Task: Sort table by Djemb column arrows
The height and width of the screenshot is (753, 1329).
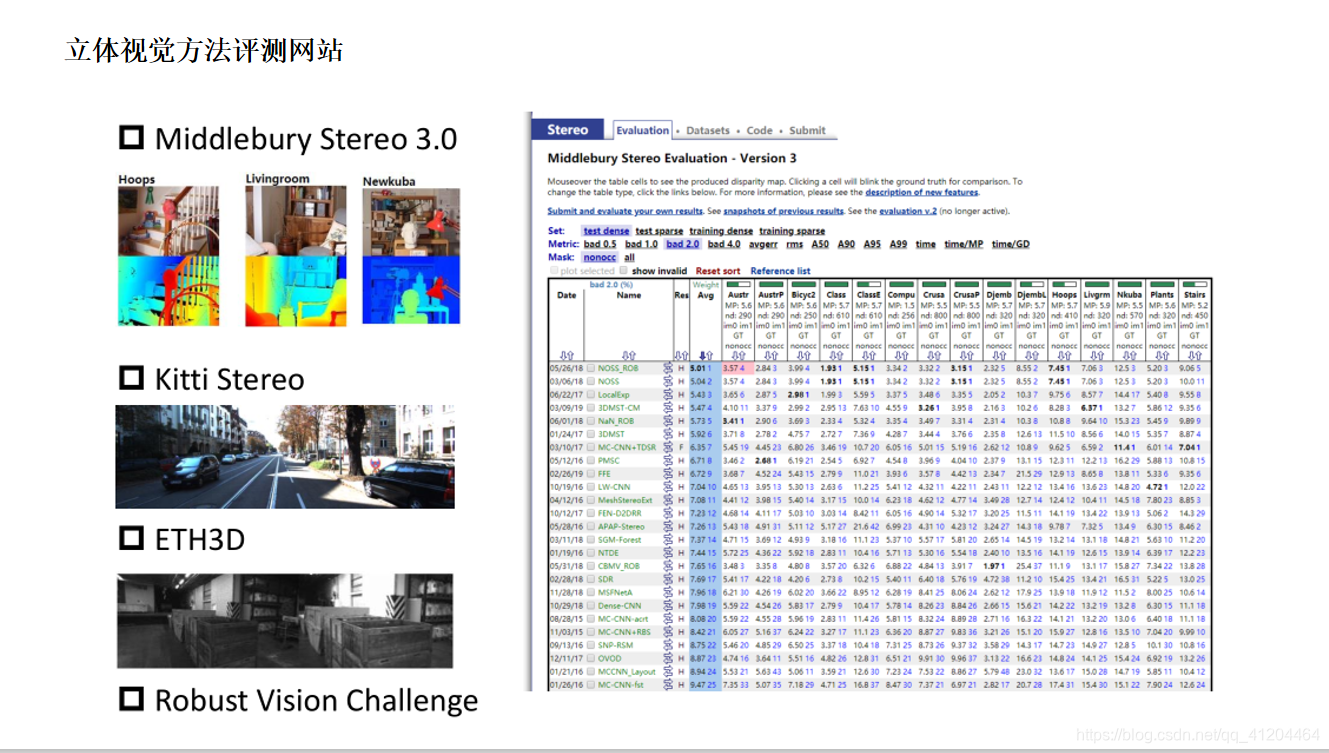Action: point(998,355)
